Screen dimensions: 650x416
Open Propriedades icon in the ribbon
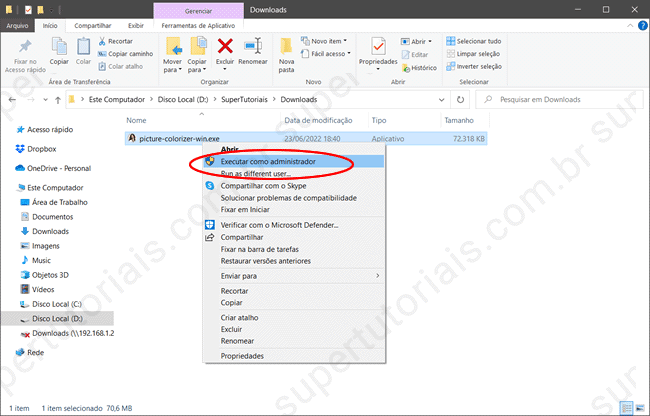[x=379, y=46]
